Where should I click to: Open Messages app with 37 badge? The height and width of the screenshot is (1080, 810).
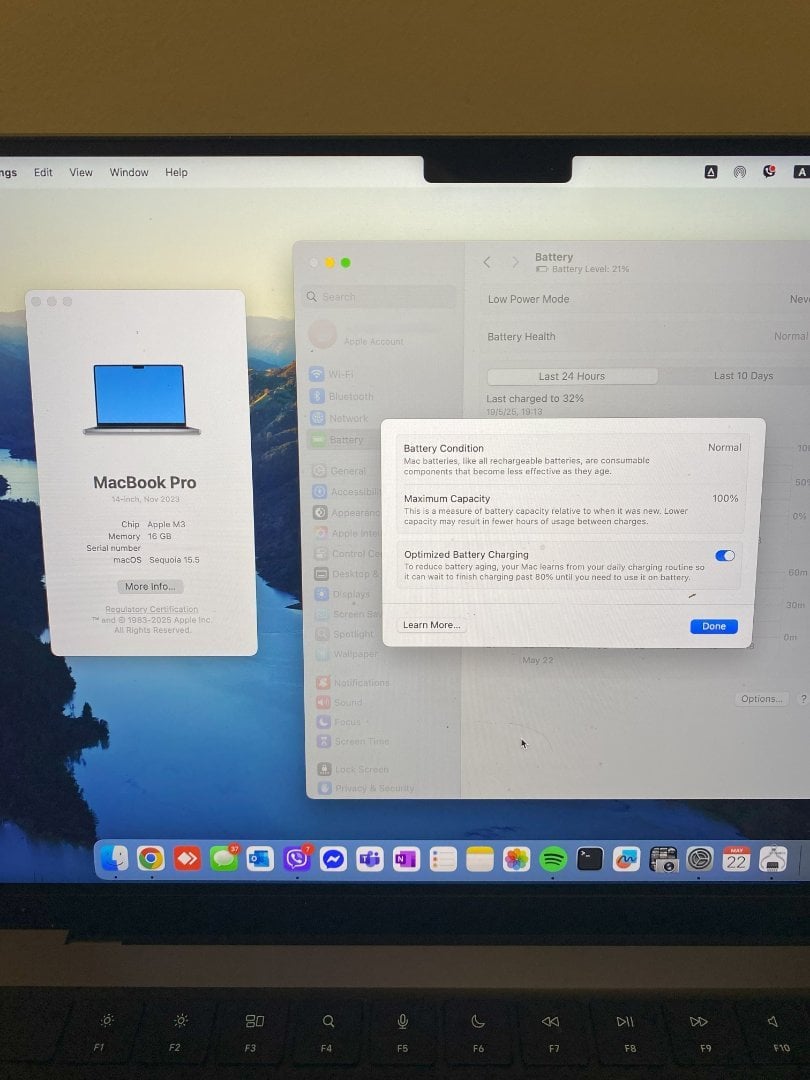pos(224,858)
